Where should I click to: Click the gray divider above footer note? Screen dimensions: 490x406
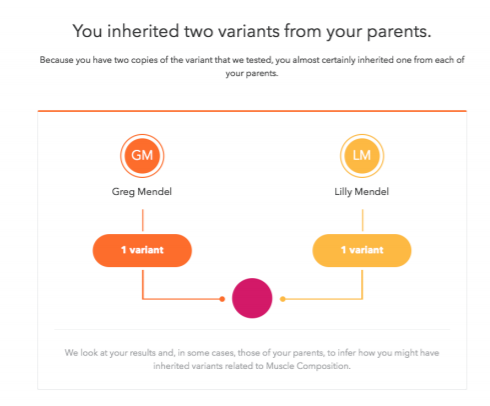tap(252, 330)
